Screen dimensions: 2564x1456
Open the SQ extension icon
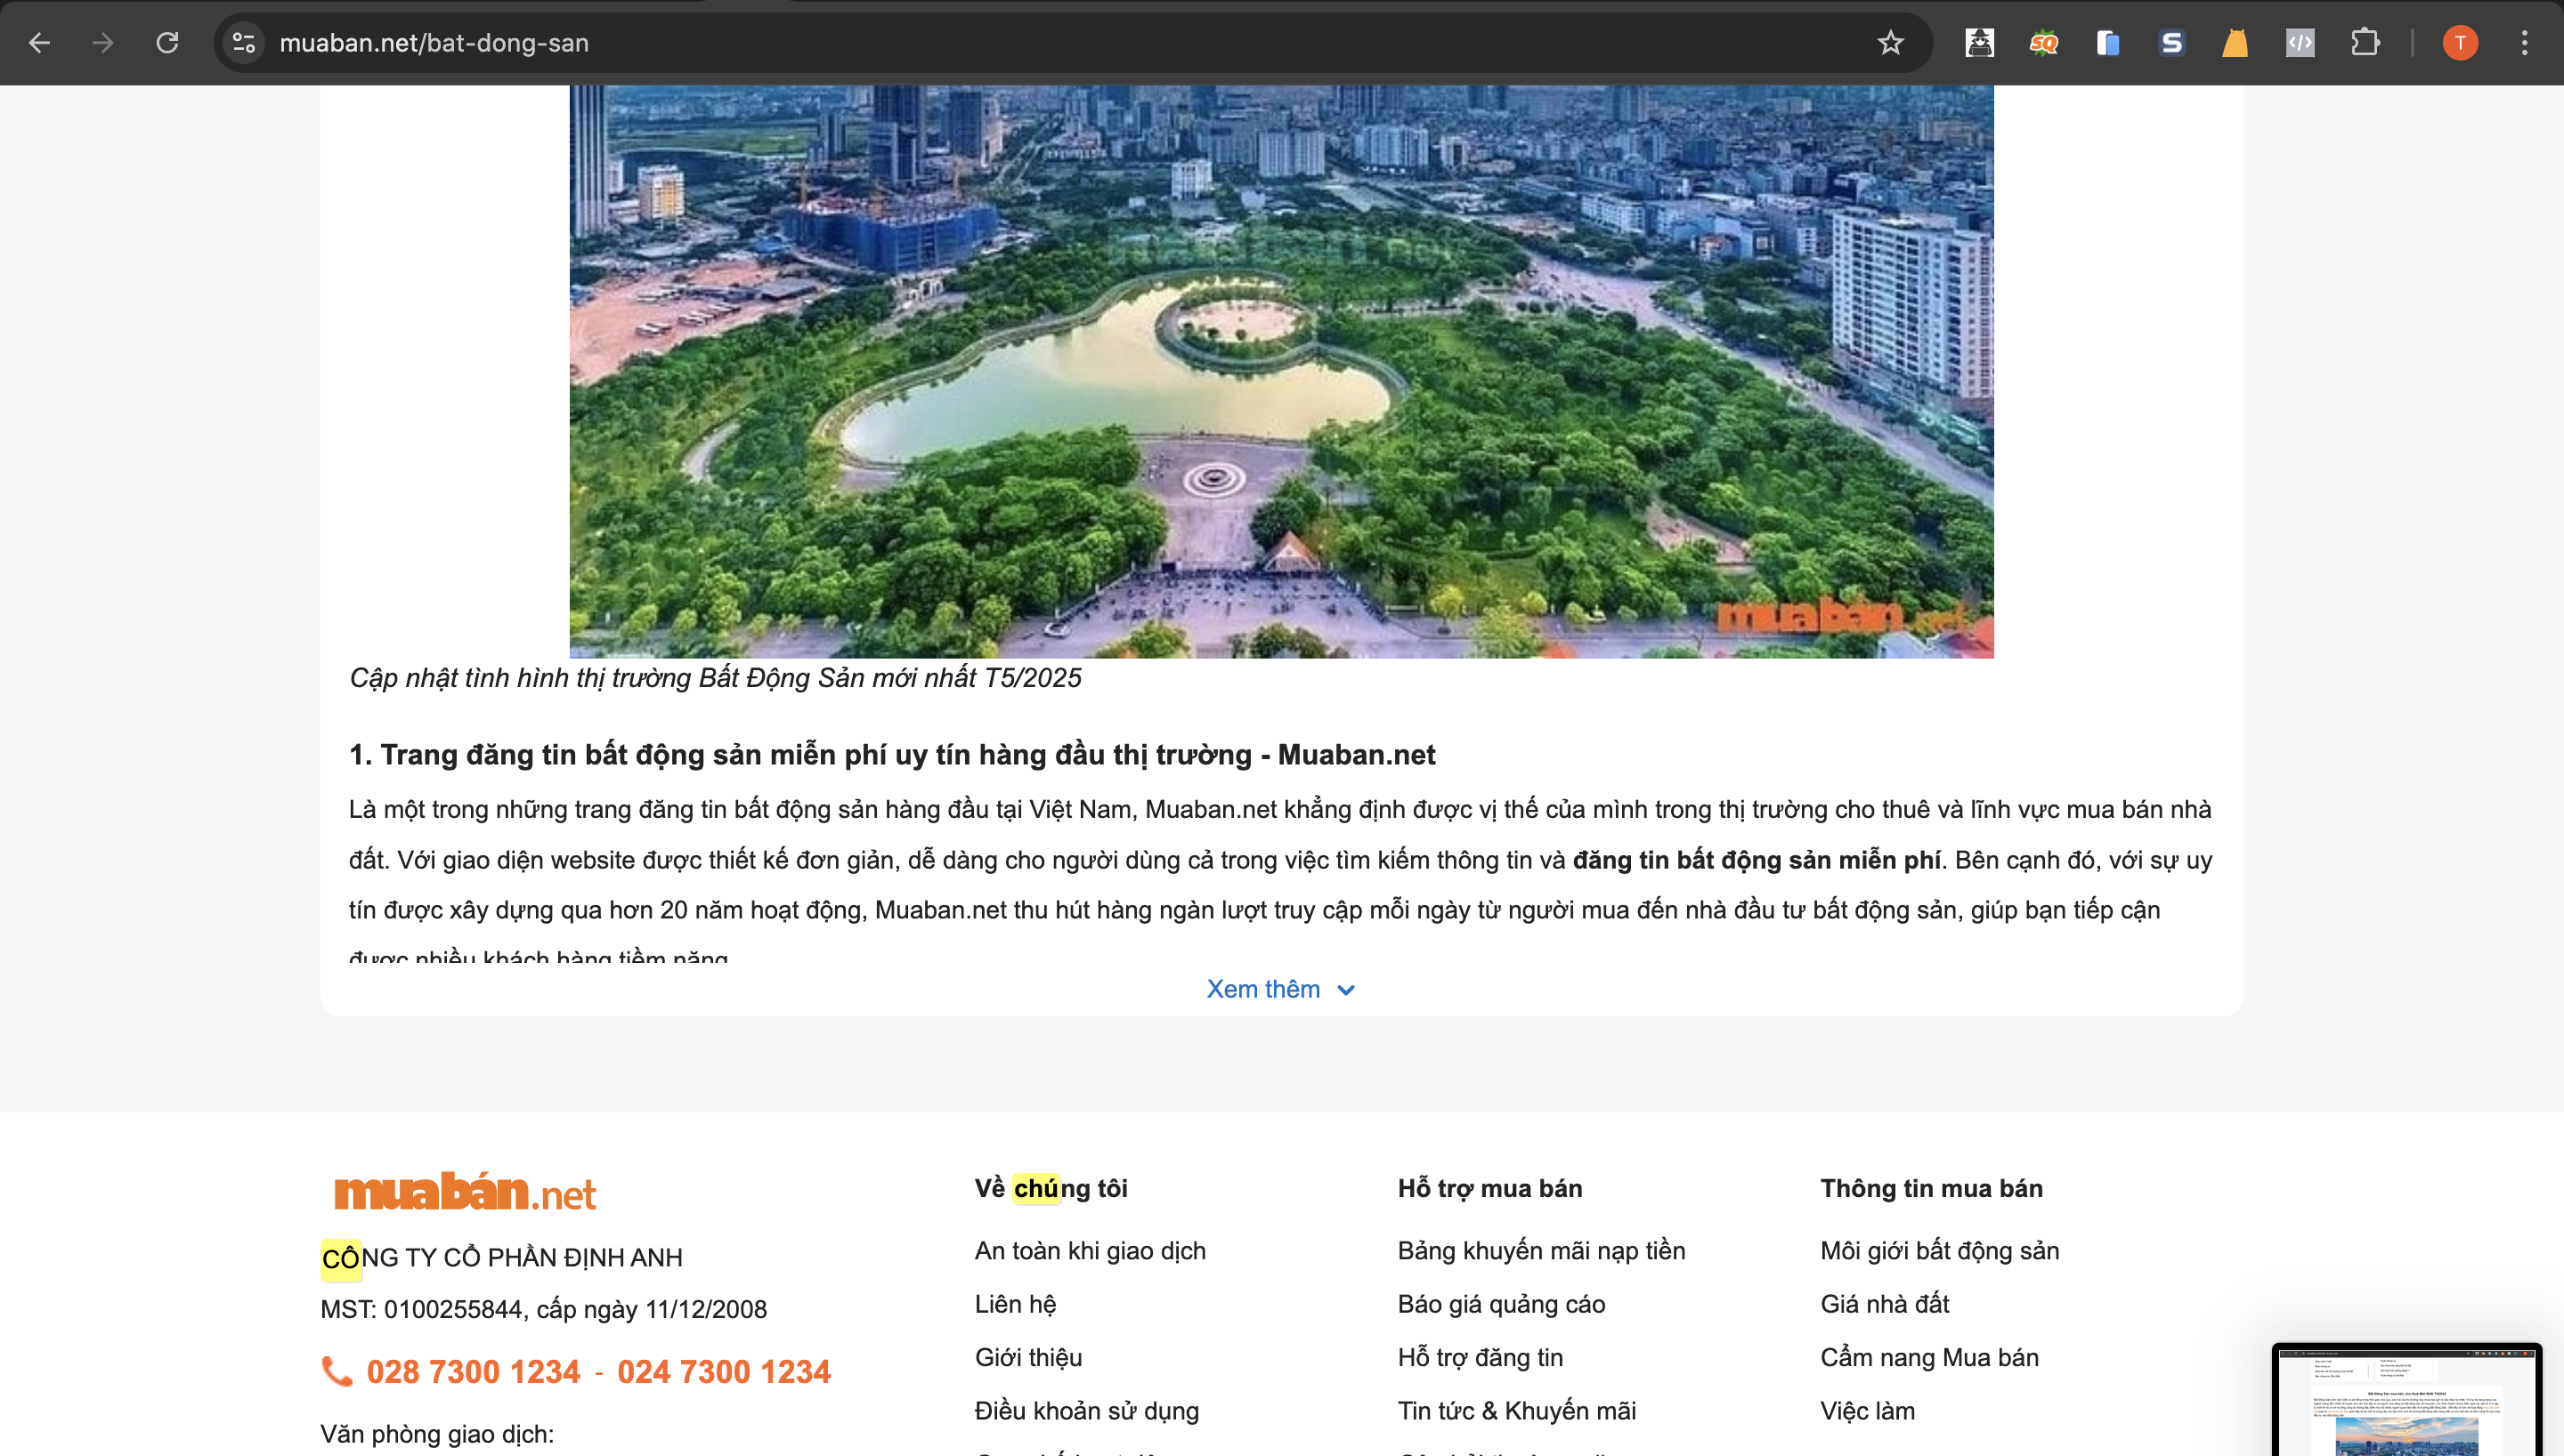(2043, 43)
